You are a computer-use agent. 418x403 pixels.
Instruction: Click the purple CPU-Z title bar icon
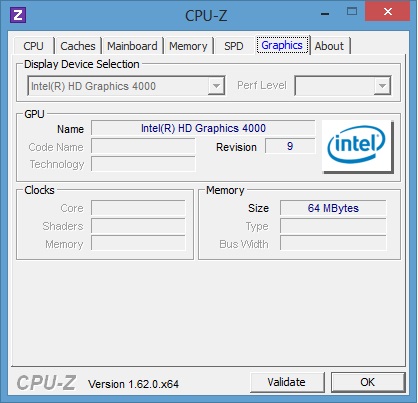coord(18,15)
